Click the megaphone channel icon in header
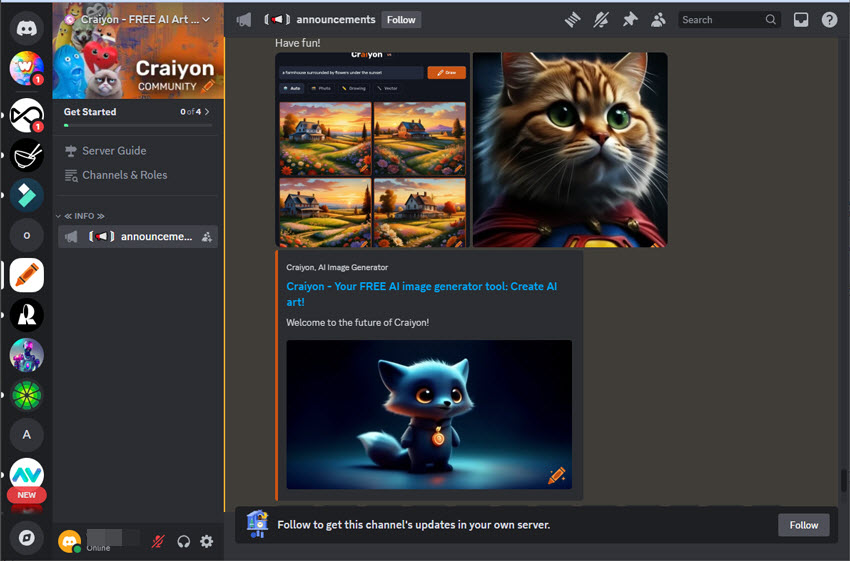The height and width of the screenshot is (561, 850). [x=244, y=20]
